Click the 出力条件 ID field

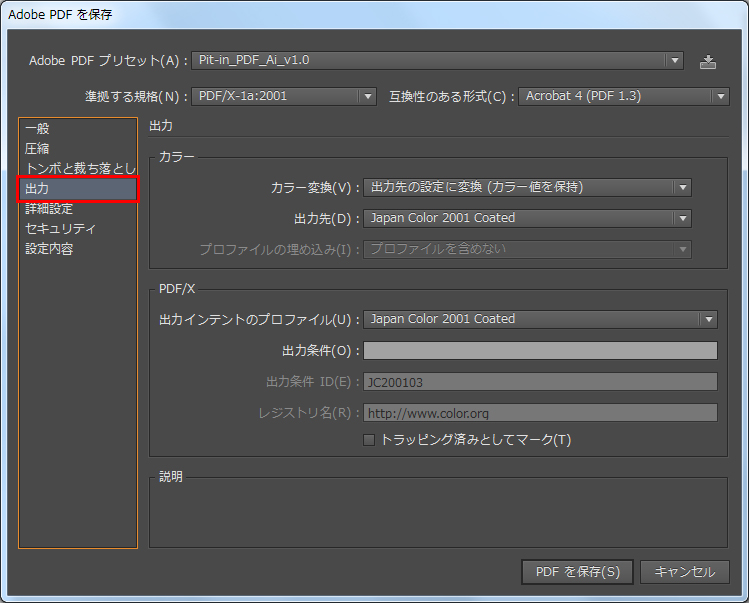[x=540, y=382]
